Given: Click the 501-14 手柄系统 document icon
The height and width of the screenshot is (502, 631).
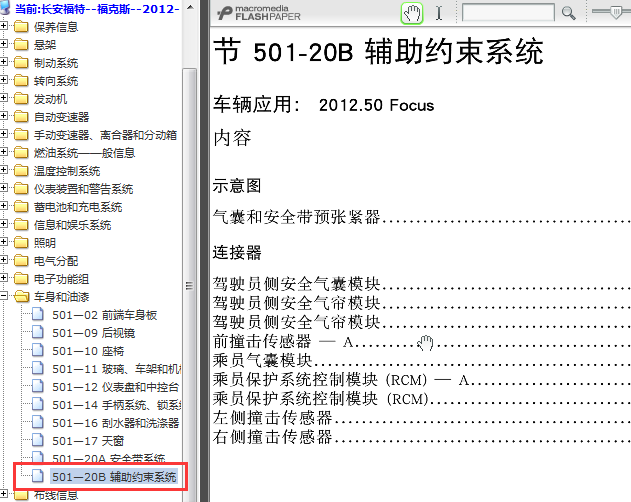Looking at the screenshot, I should 38,404.
